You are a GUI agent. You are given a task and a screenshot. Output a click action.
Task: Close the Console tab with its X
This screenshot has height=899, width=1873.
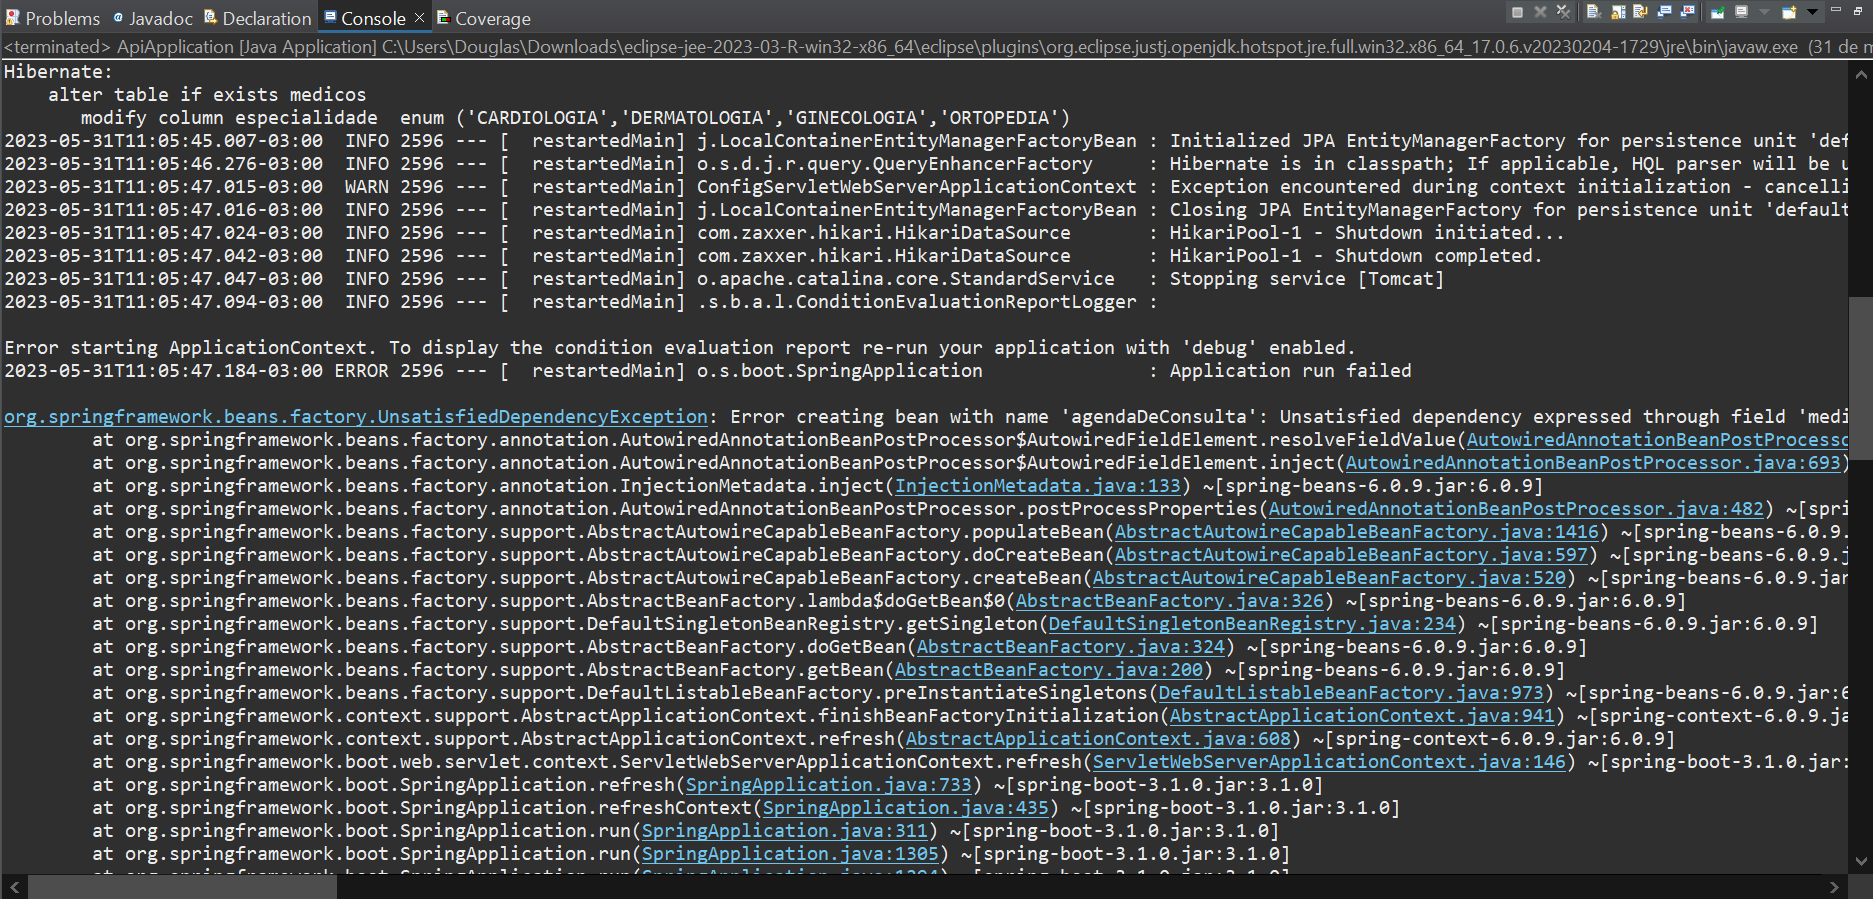[419, 17]
